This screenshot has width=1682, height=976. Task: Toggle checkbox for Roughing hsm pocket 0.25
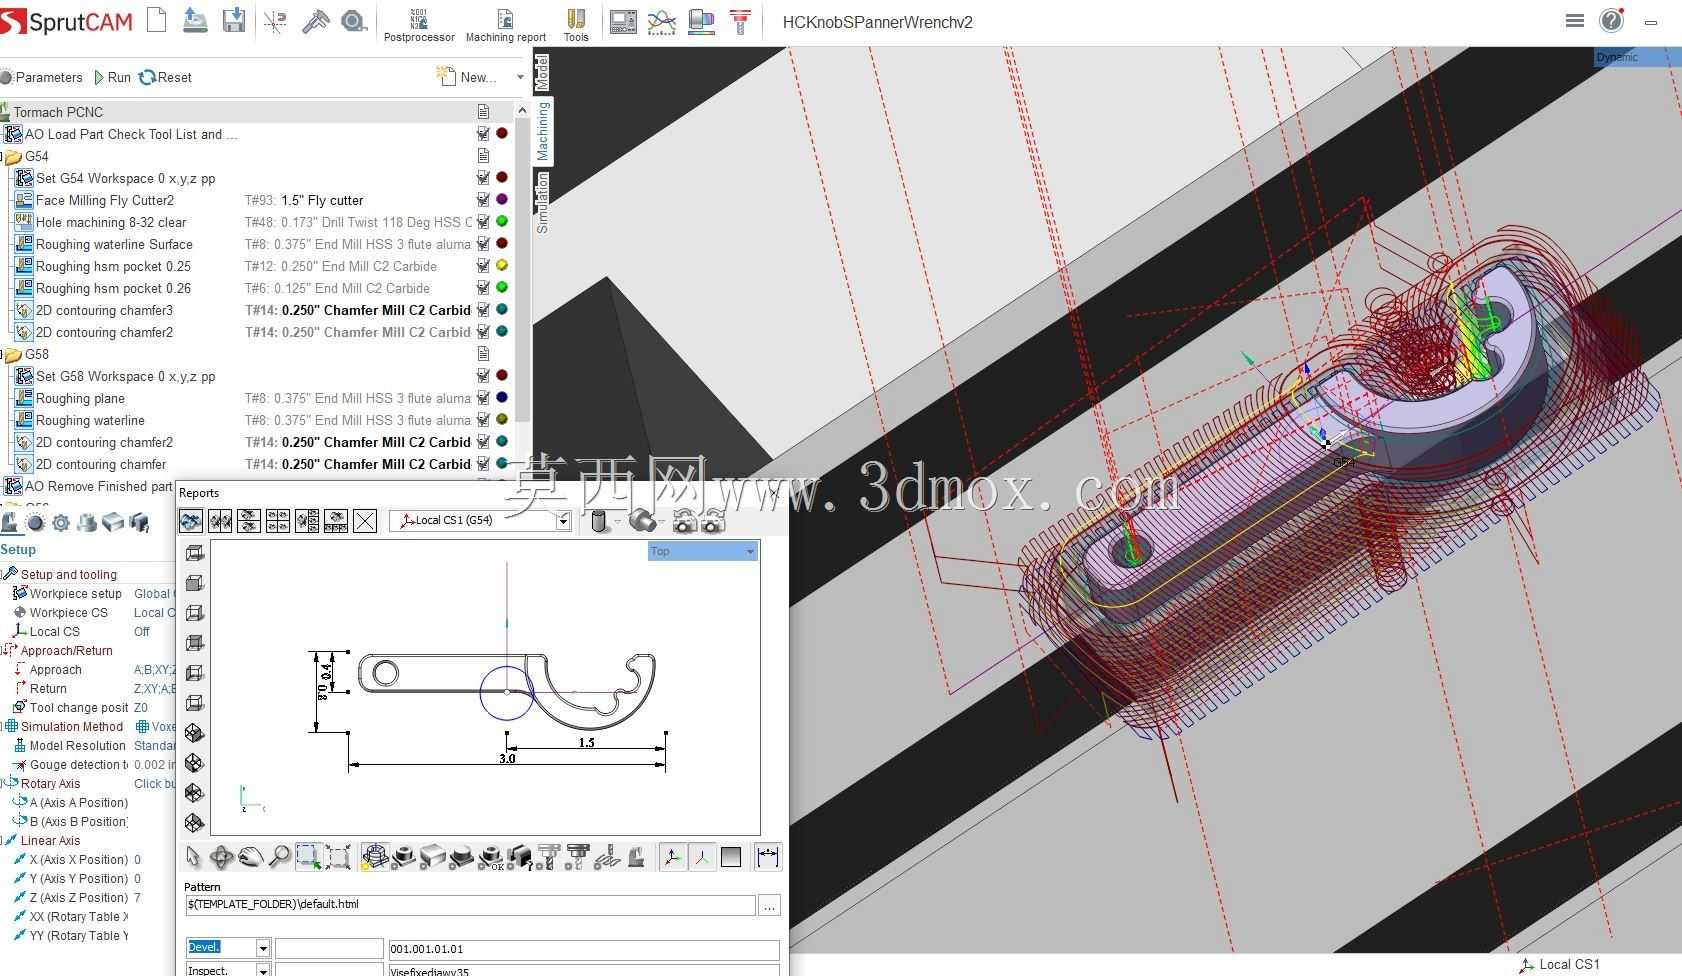483,266
